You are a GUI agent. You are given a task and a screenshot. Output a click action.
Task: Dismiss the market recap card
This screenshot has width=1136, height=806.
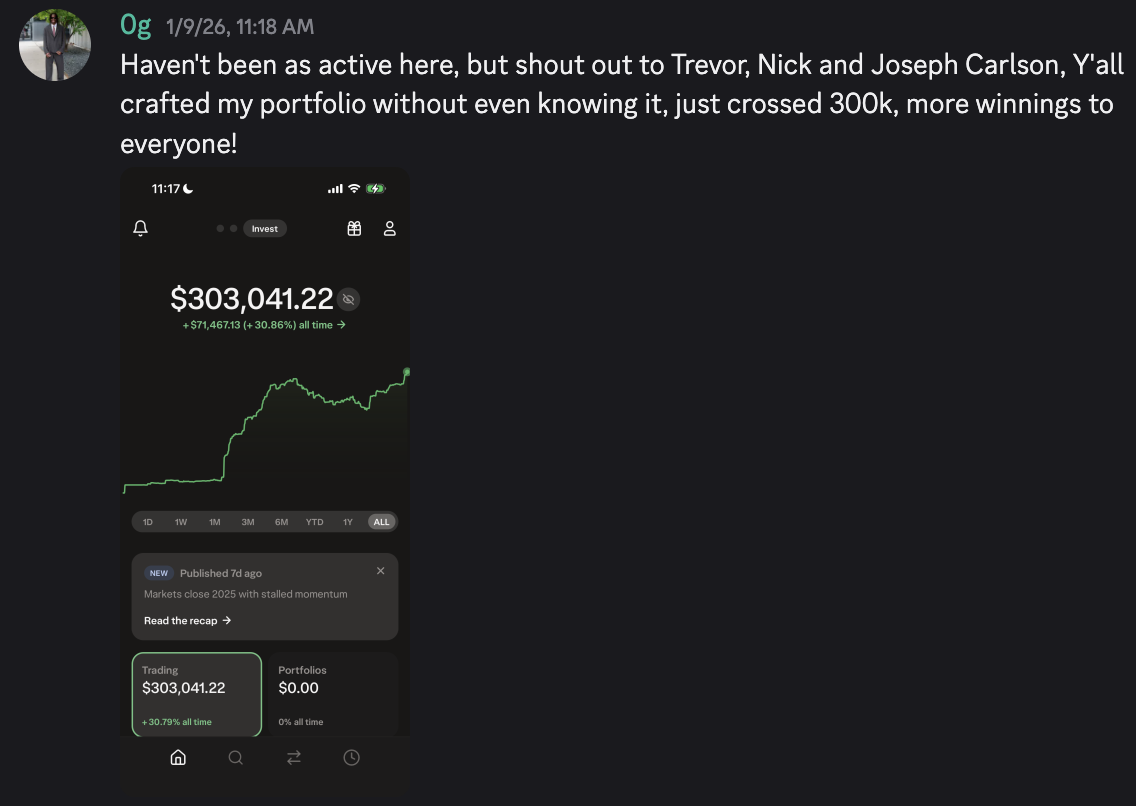coord(380,571)
